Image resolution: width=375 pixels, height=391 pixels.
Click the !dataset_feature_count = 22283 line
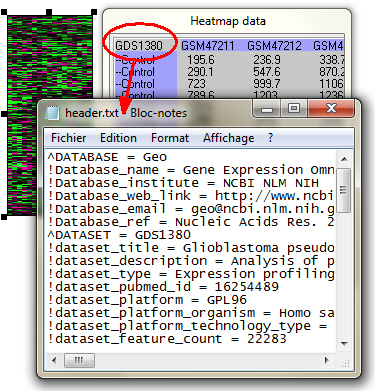167,339
